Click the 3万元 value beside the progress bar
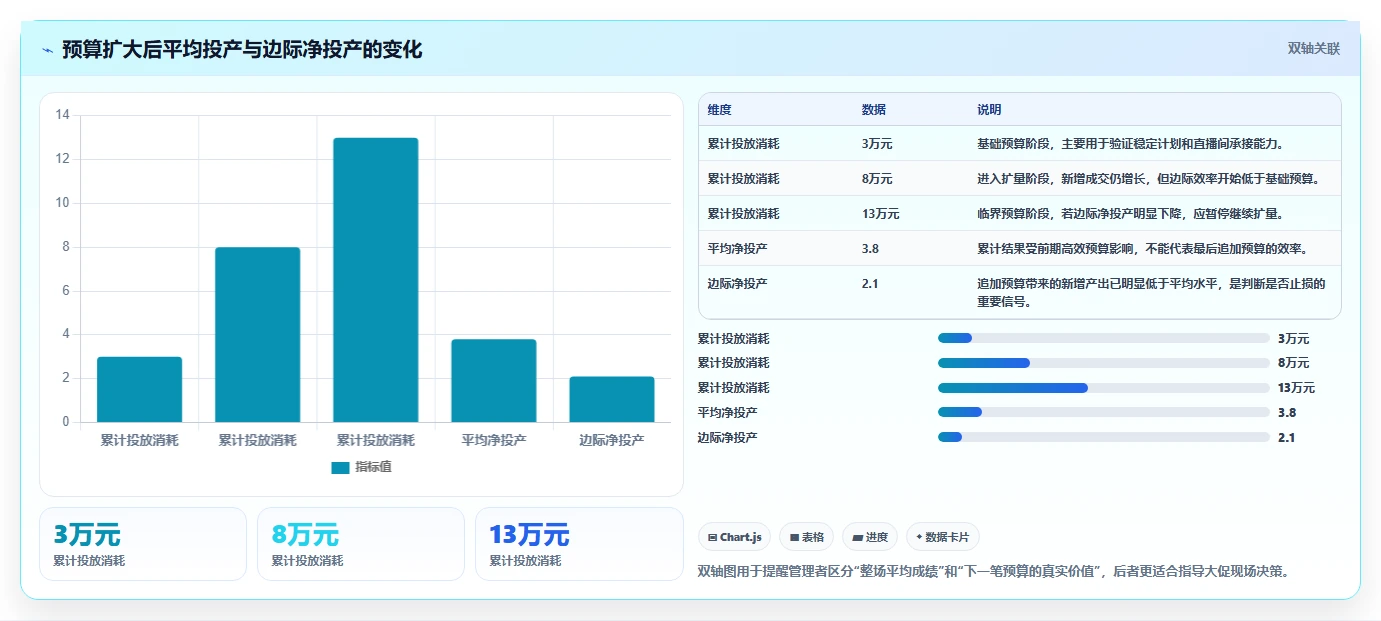Screen dimensions: 1381x621 (1293, 338)
